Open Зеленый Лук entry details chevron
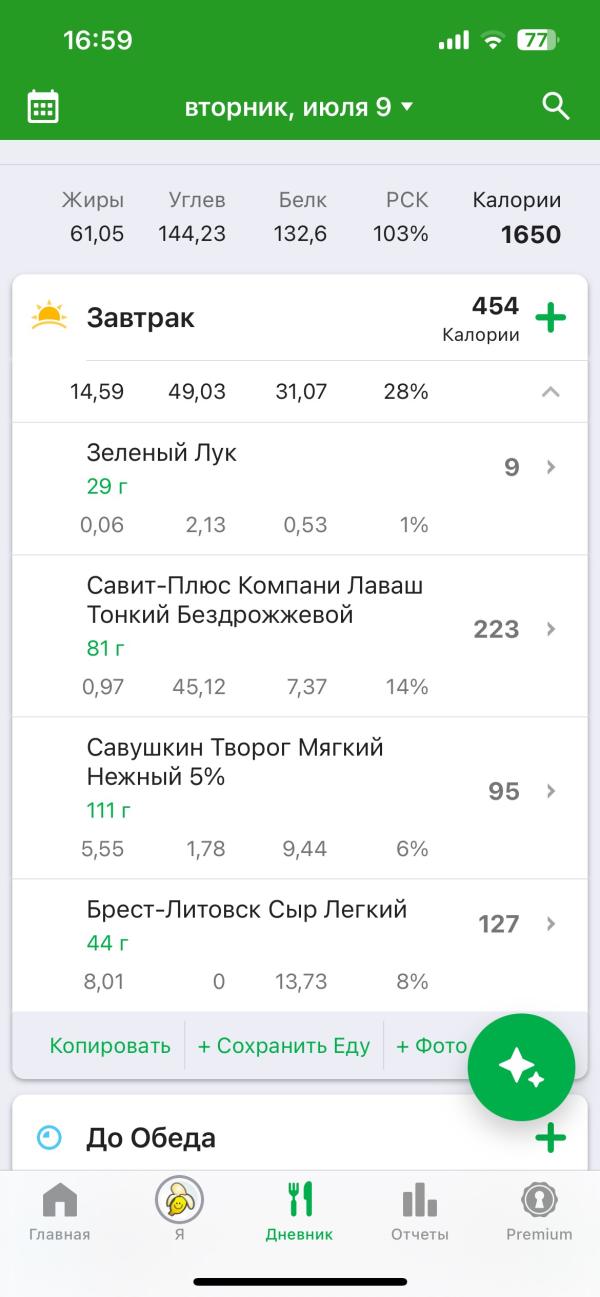 (550, 467)
